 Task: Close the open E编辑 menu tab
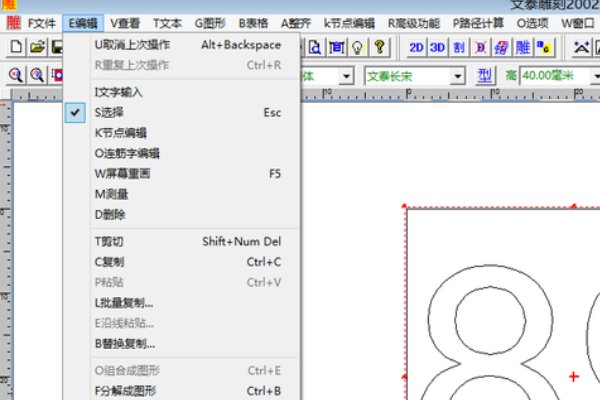[83, 23]
